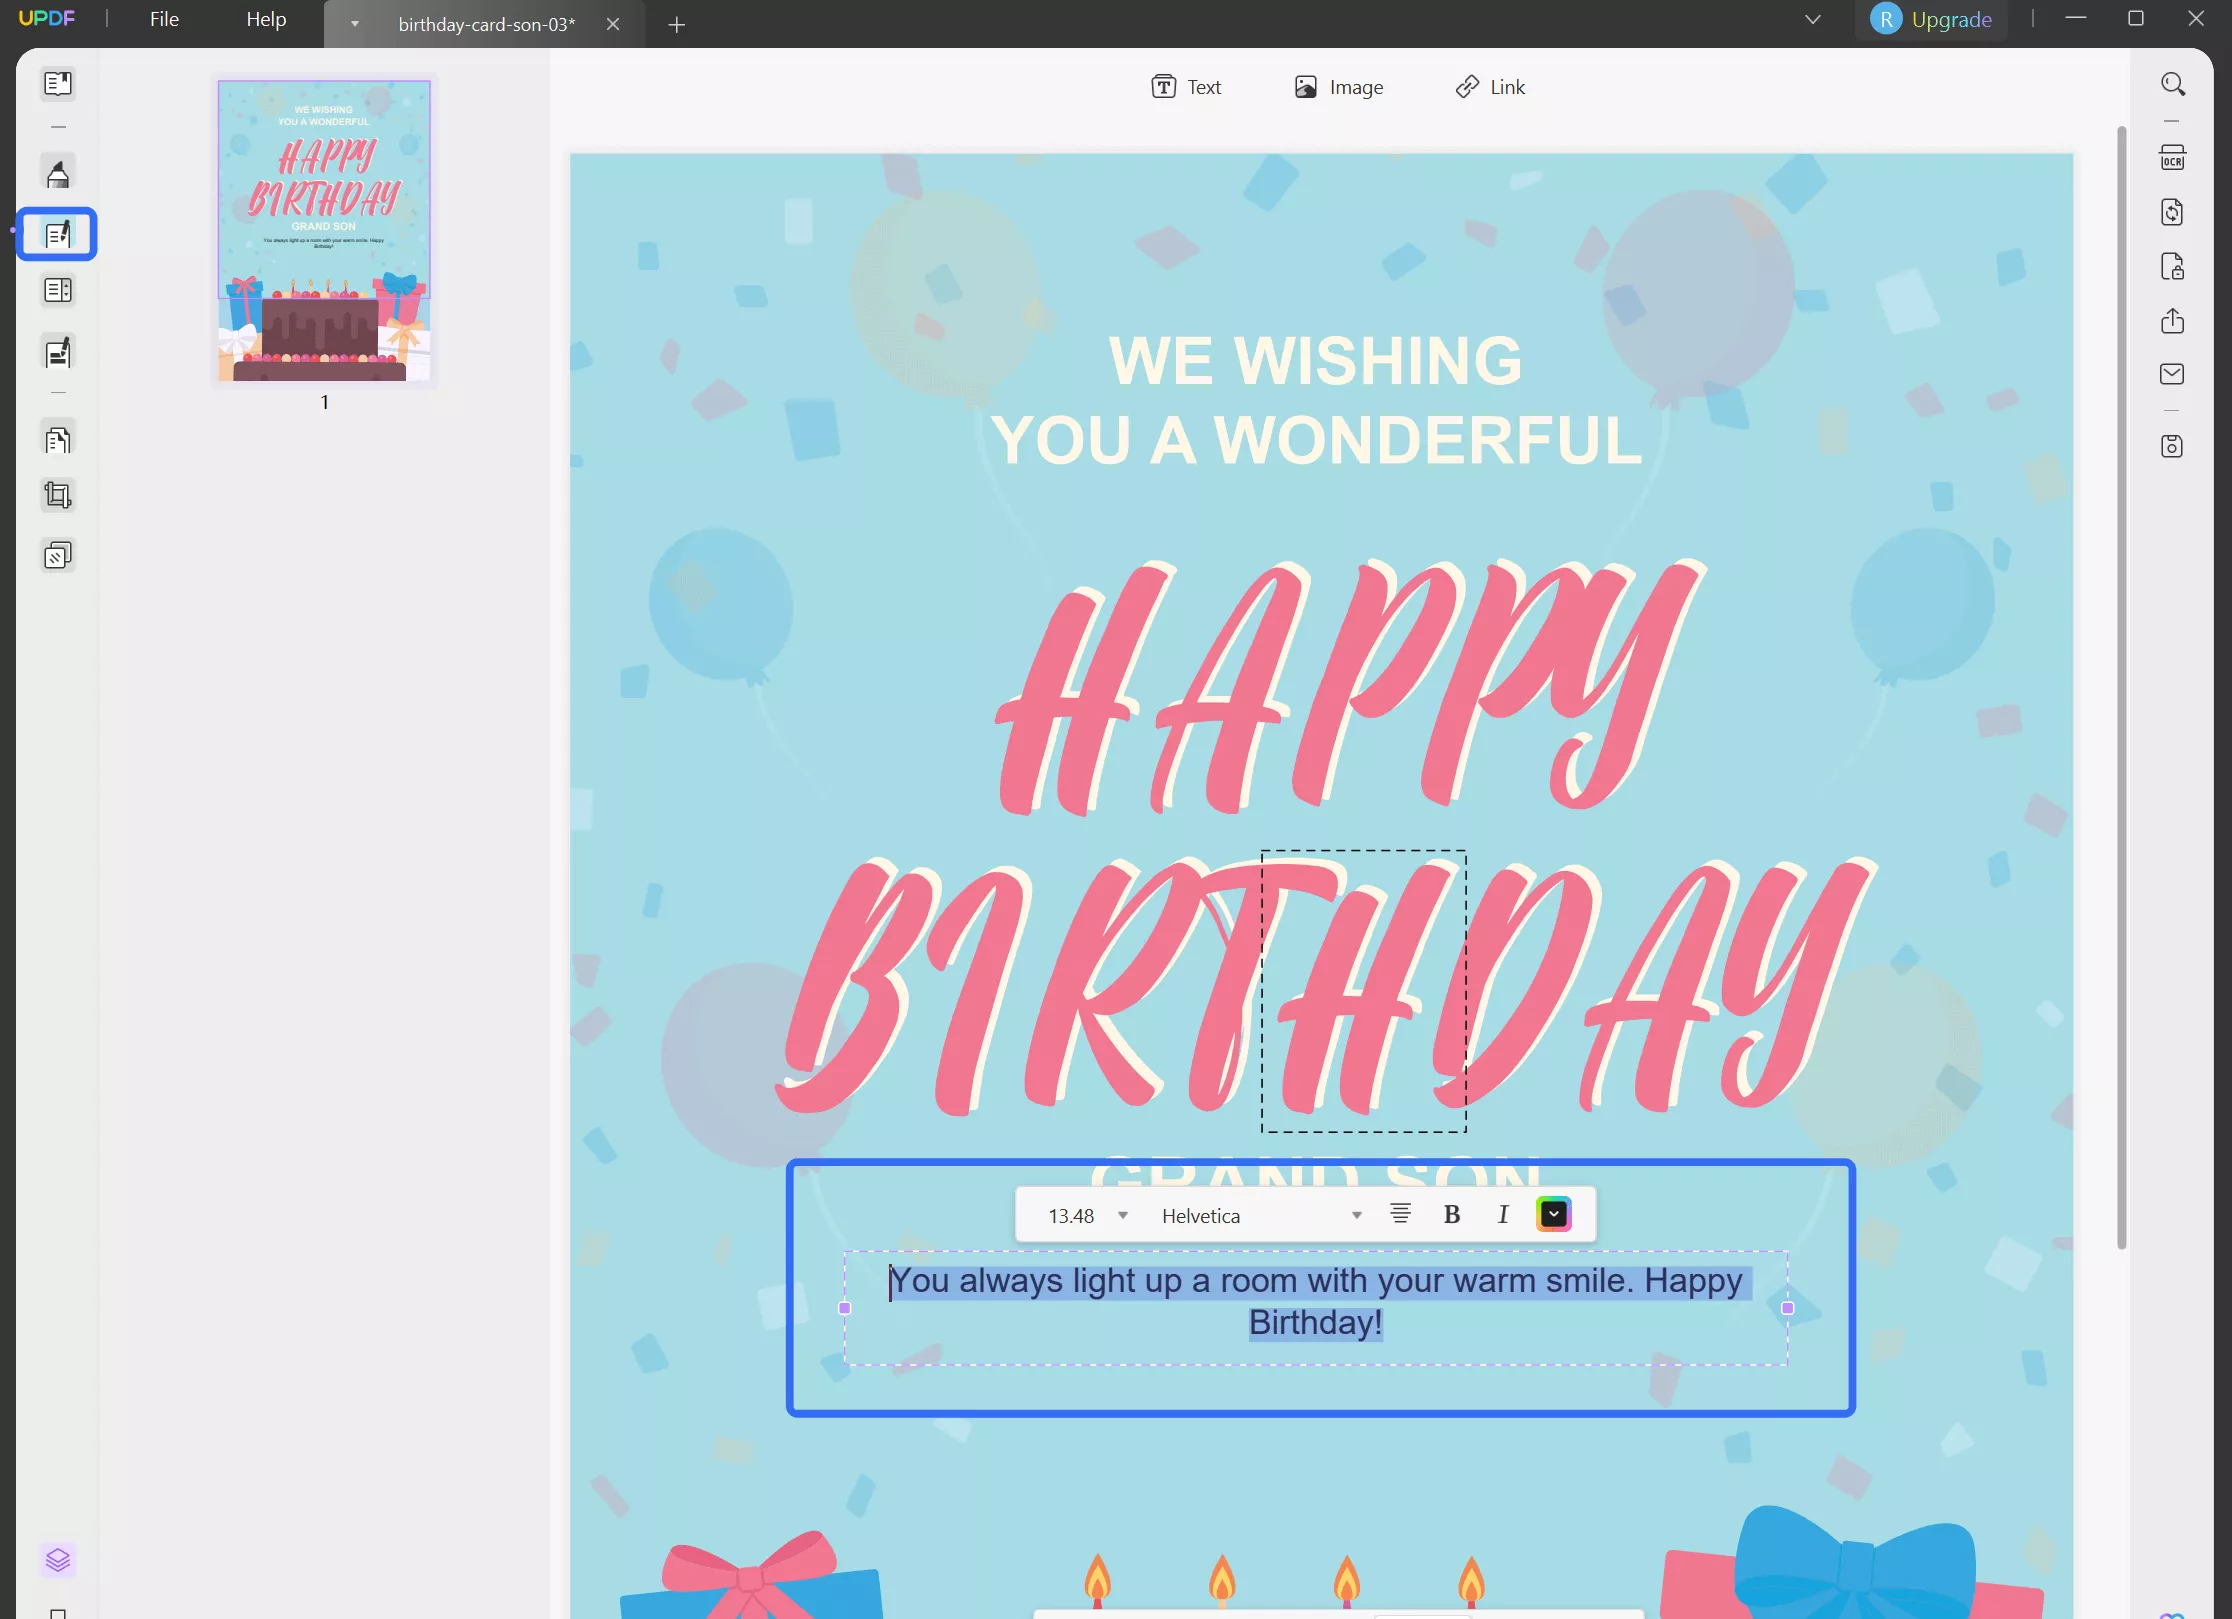Insert an Image with Image tool

click(1339, 87)
